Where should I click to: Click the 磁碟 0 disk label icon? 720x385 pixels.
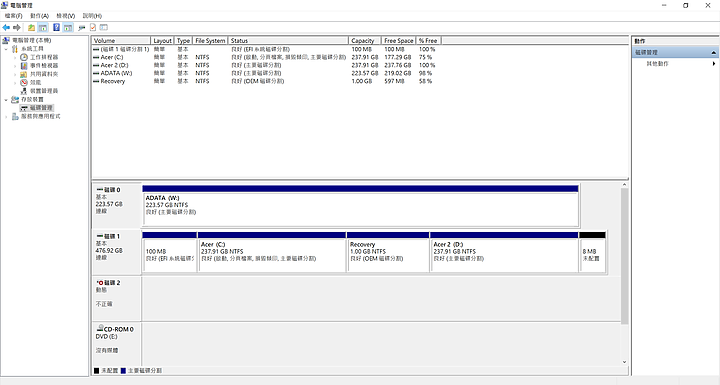[99, 189]
